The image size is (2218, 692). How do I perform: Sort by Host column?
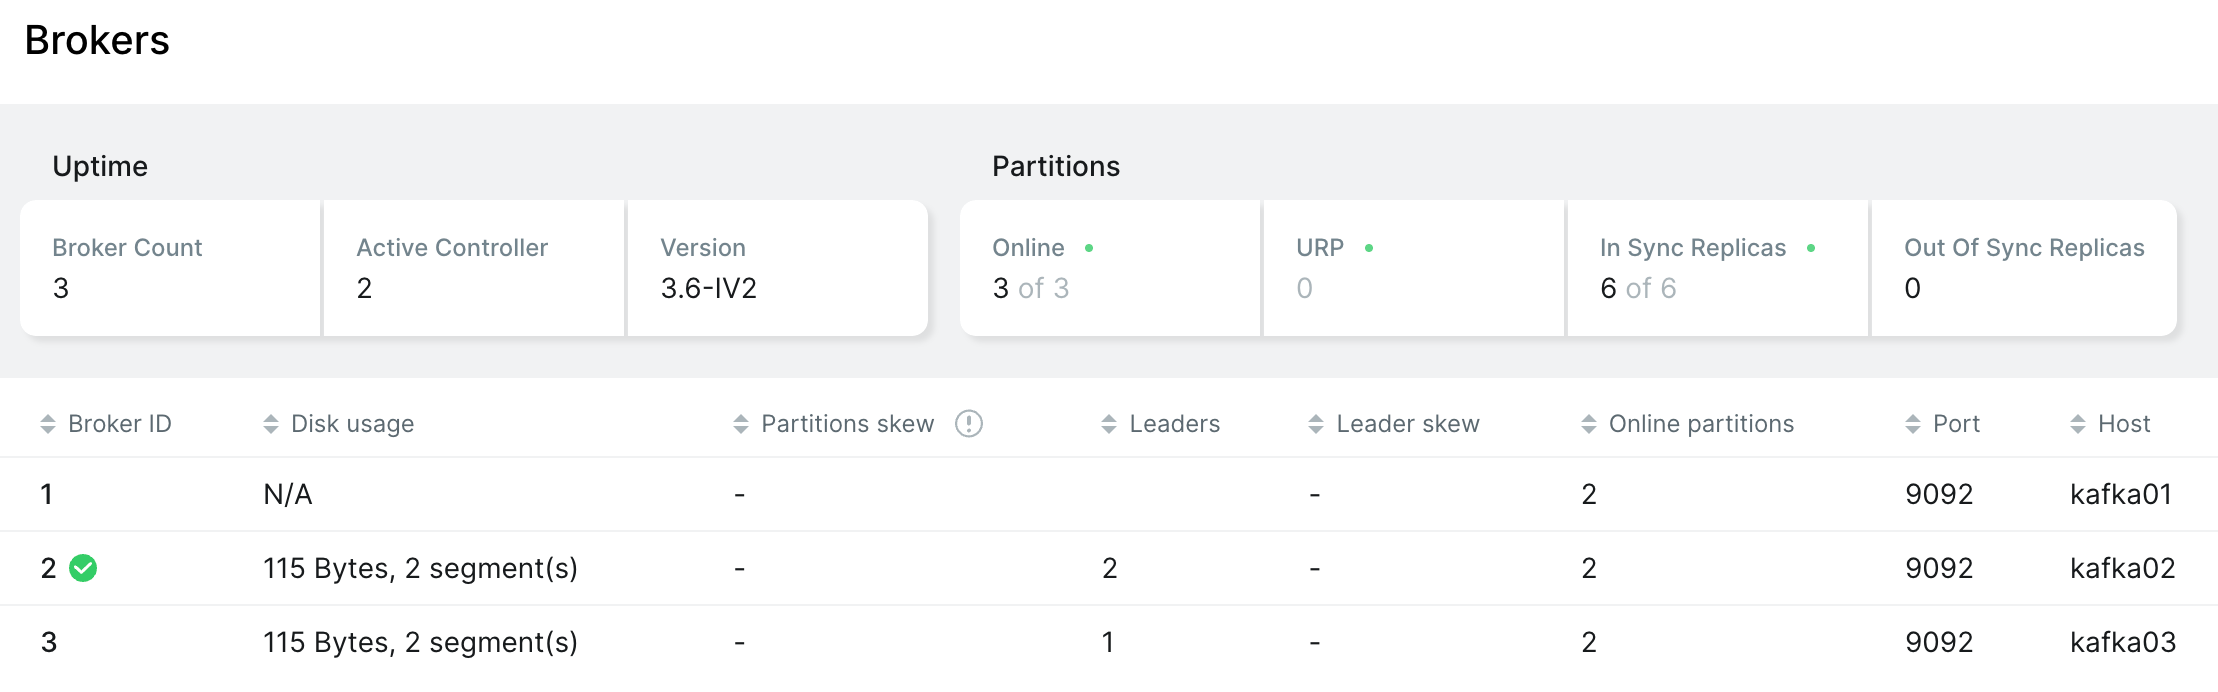(2123, 424)
